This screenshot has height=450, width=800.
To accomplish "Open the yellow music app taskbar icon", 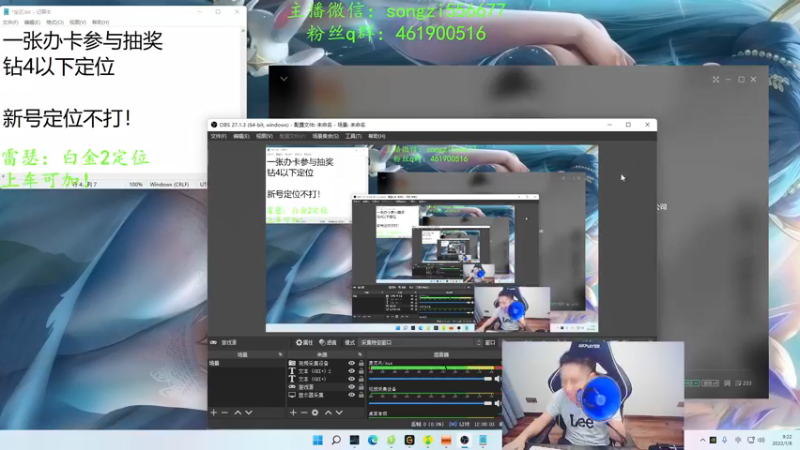I will pyautogui.click(x=428, y=440).
